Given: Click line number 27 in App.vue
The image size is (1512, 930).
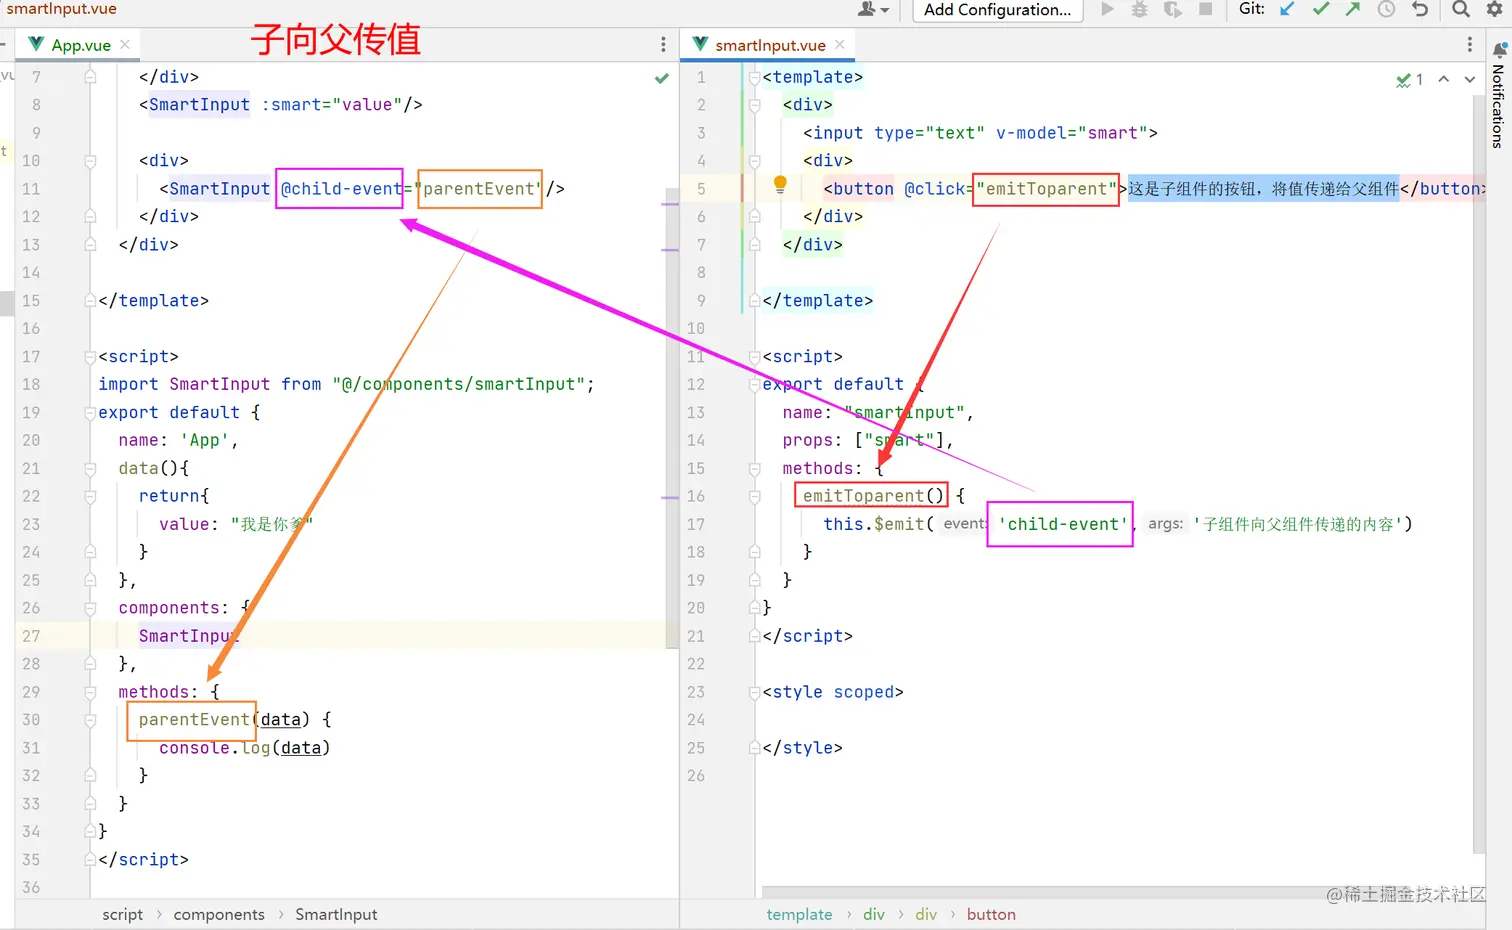Looking at the screenshot, I should click(31, 636).
